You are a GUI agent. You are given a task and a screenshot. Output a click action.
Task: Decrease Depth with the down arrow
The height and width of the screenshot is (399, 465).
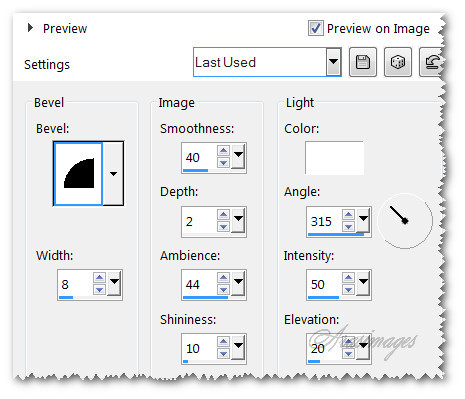coord(223,227)
